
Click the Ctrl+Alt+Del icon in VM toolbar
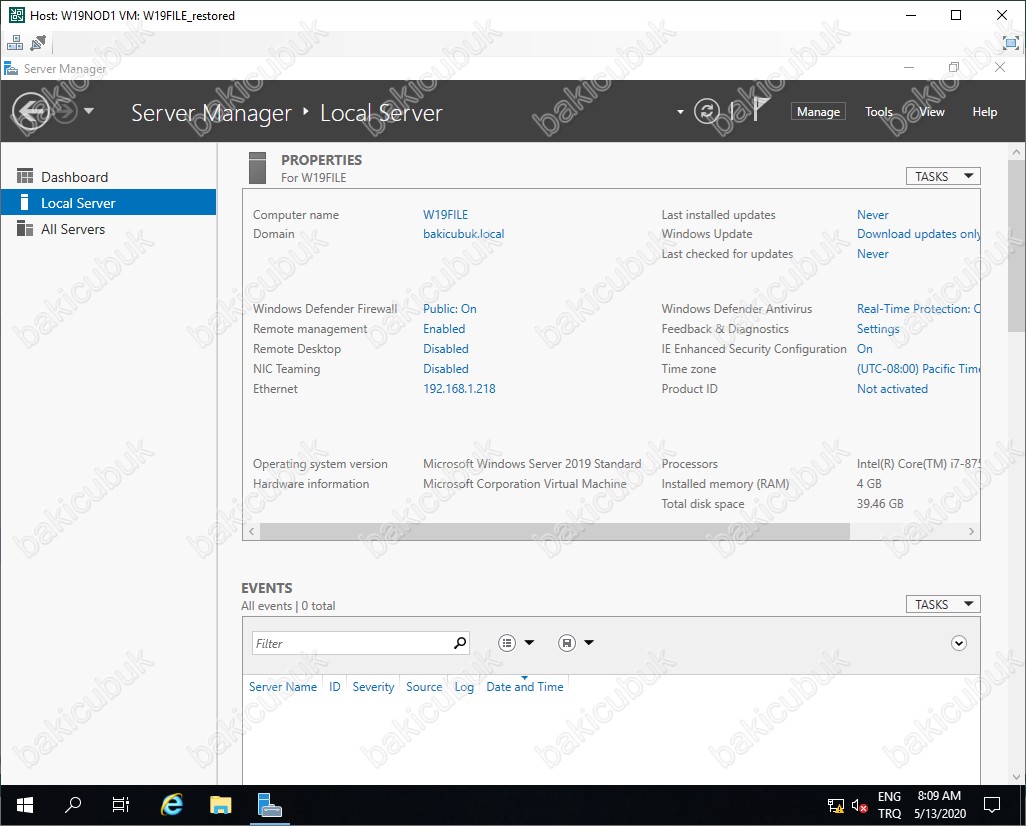point(14,43)
